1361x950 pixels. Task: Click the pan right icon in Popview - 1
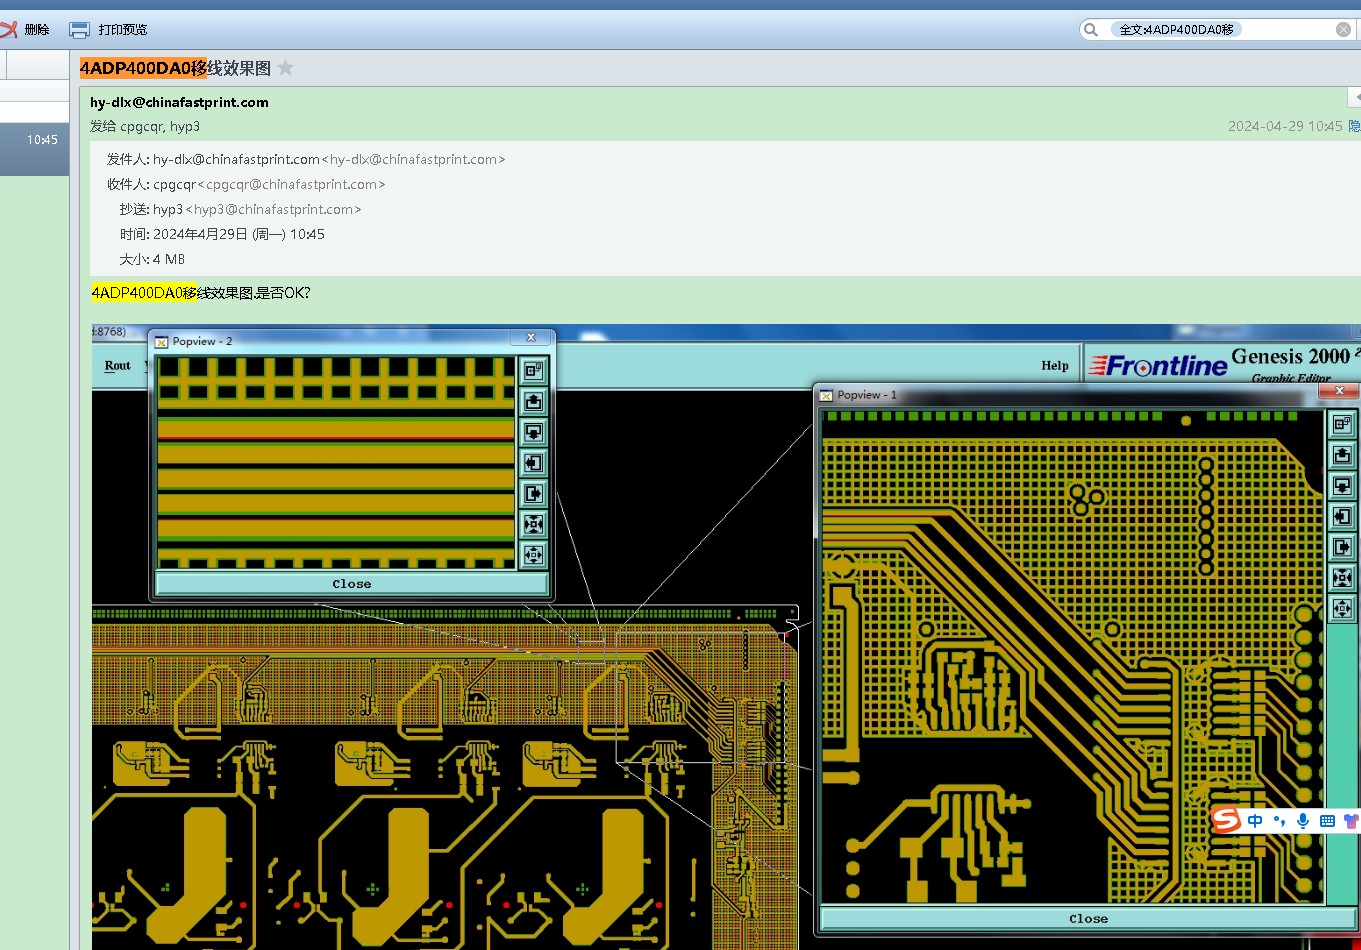tap(1342, 547)
